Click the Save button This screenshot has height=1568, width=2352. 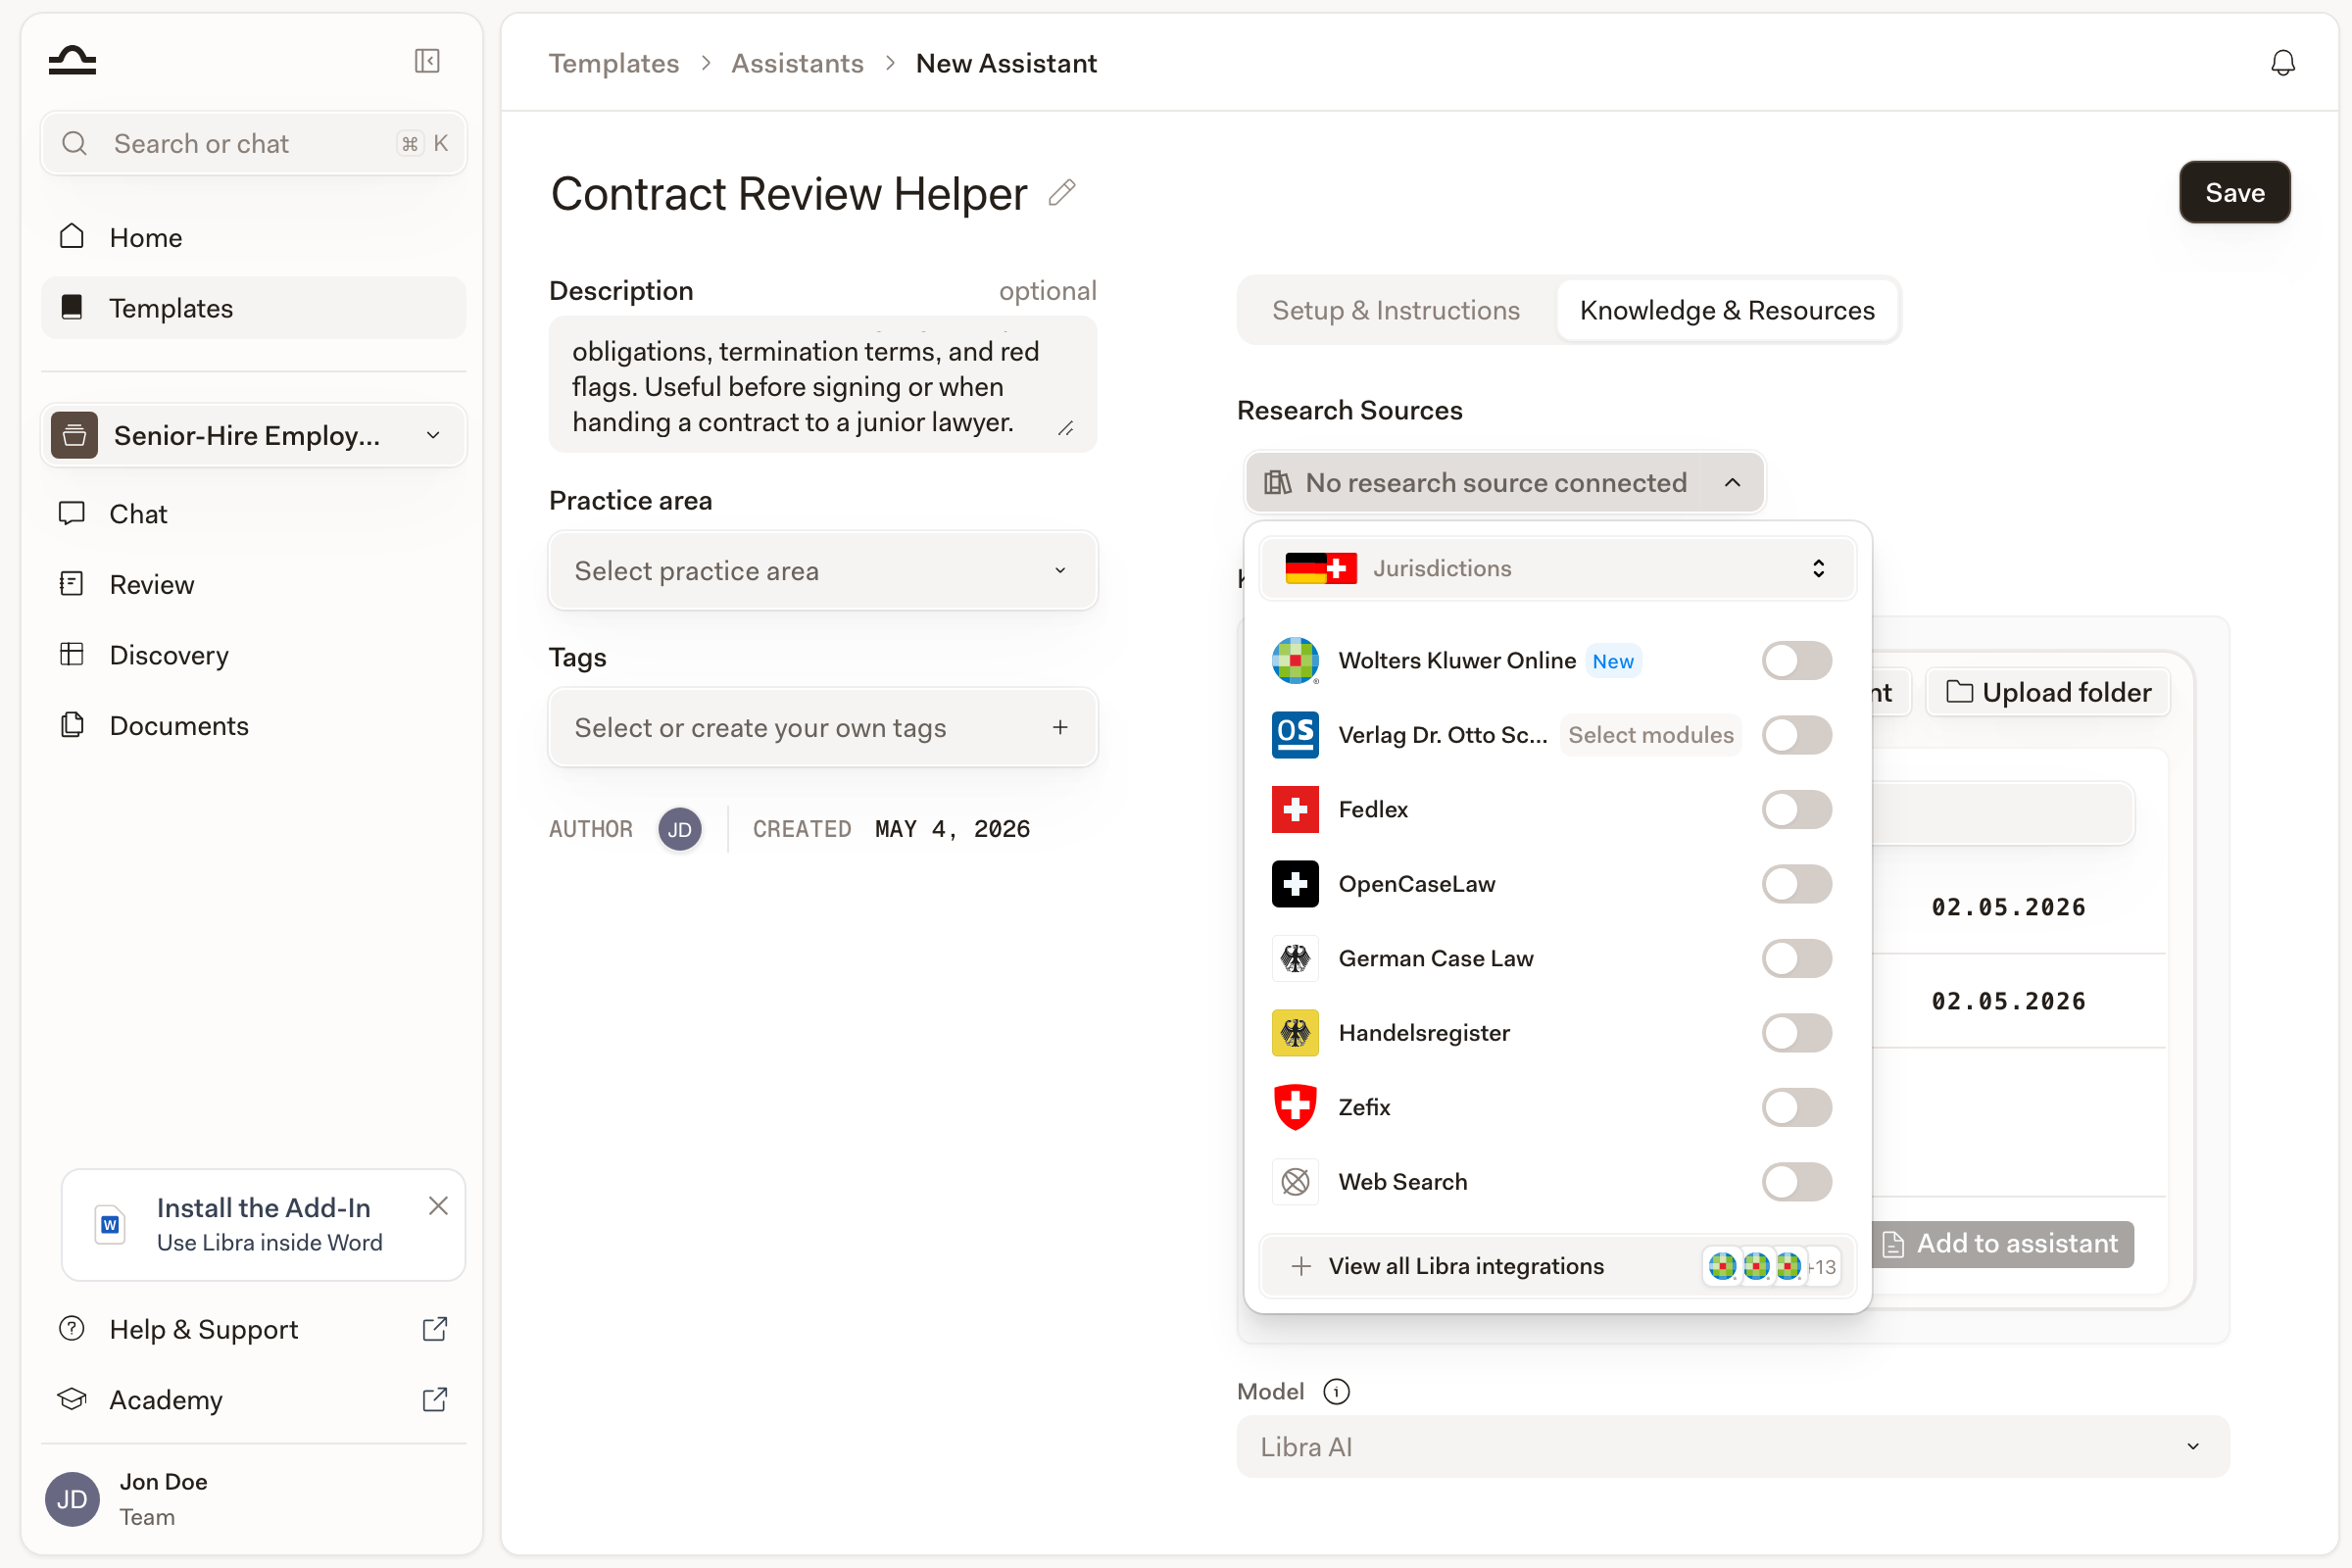(2234, 192)
